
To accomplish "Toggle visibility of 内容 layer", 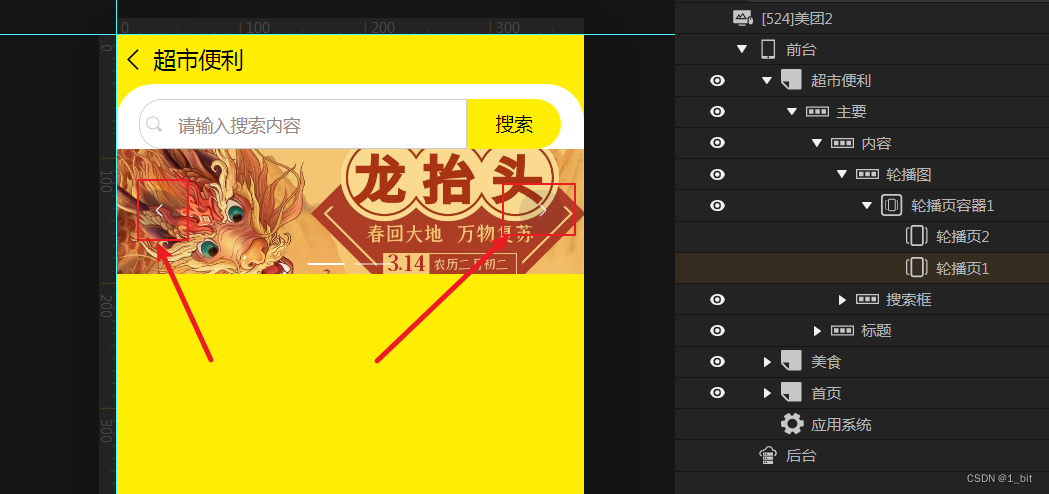I will [x=717, y=143].
